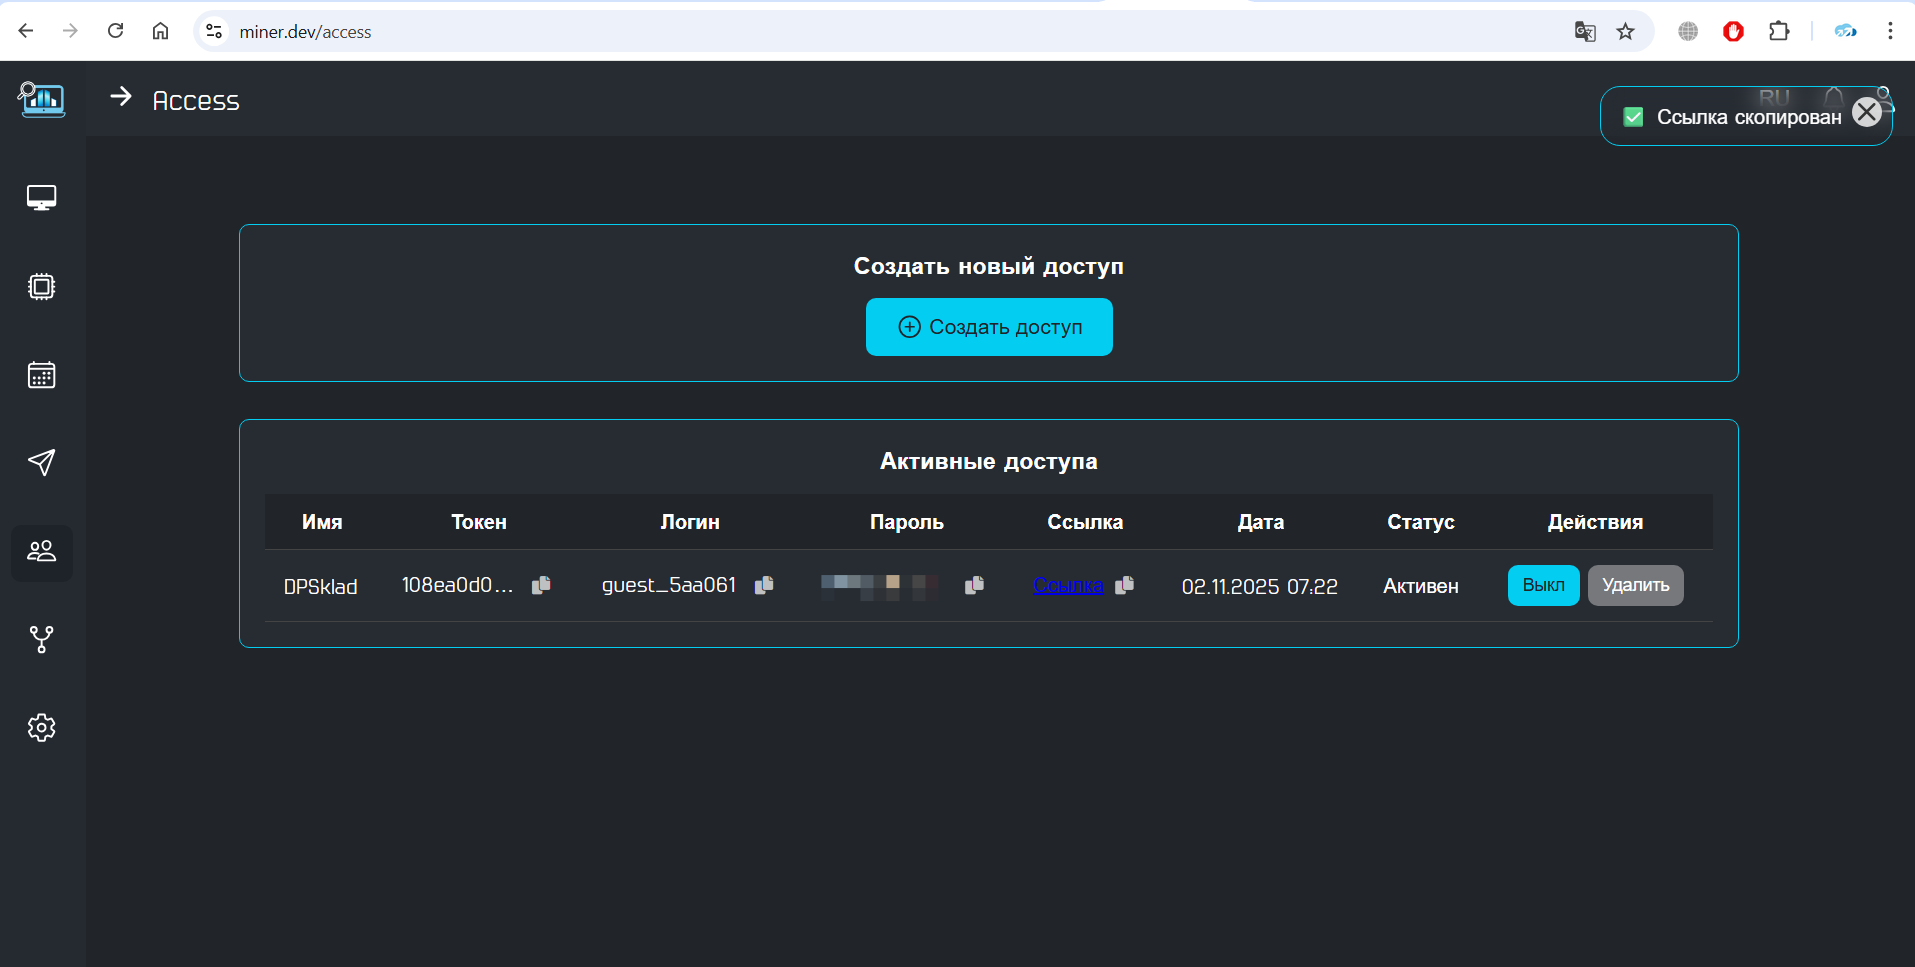The width and height of the screenshot is (1915, 967).
Task: Click the Статус column header
Action: pos(1421,522)
